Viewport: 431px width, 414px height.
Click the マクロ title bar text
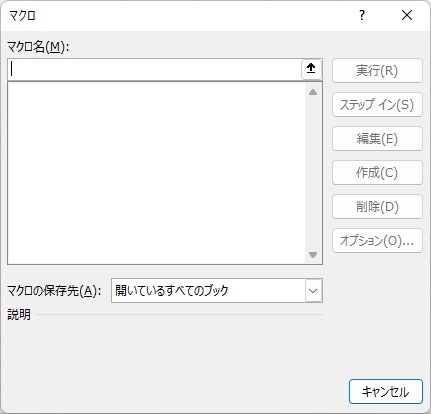[x=22, y=15]
